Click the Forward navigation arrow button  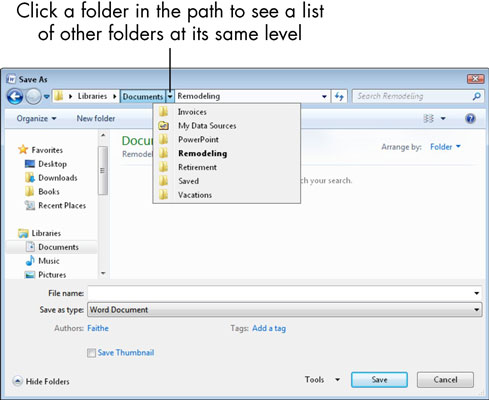33,97
